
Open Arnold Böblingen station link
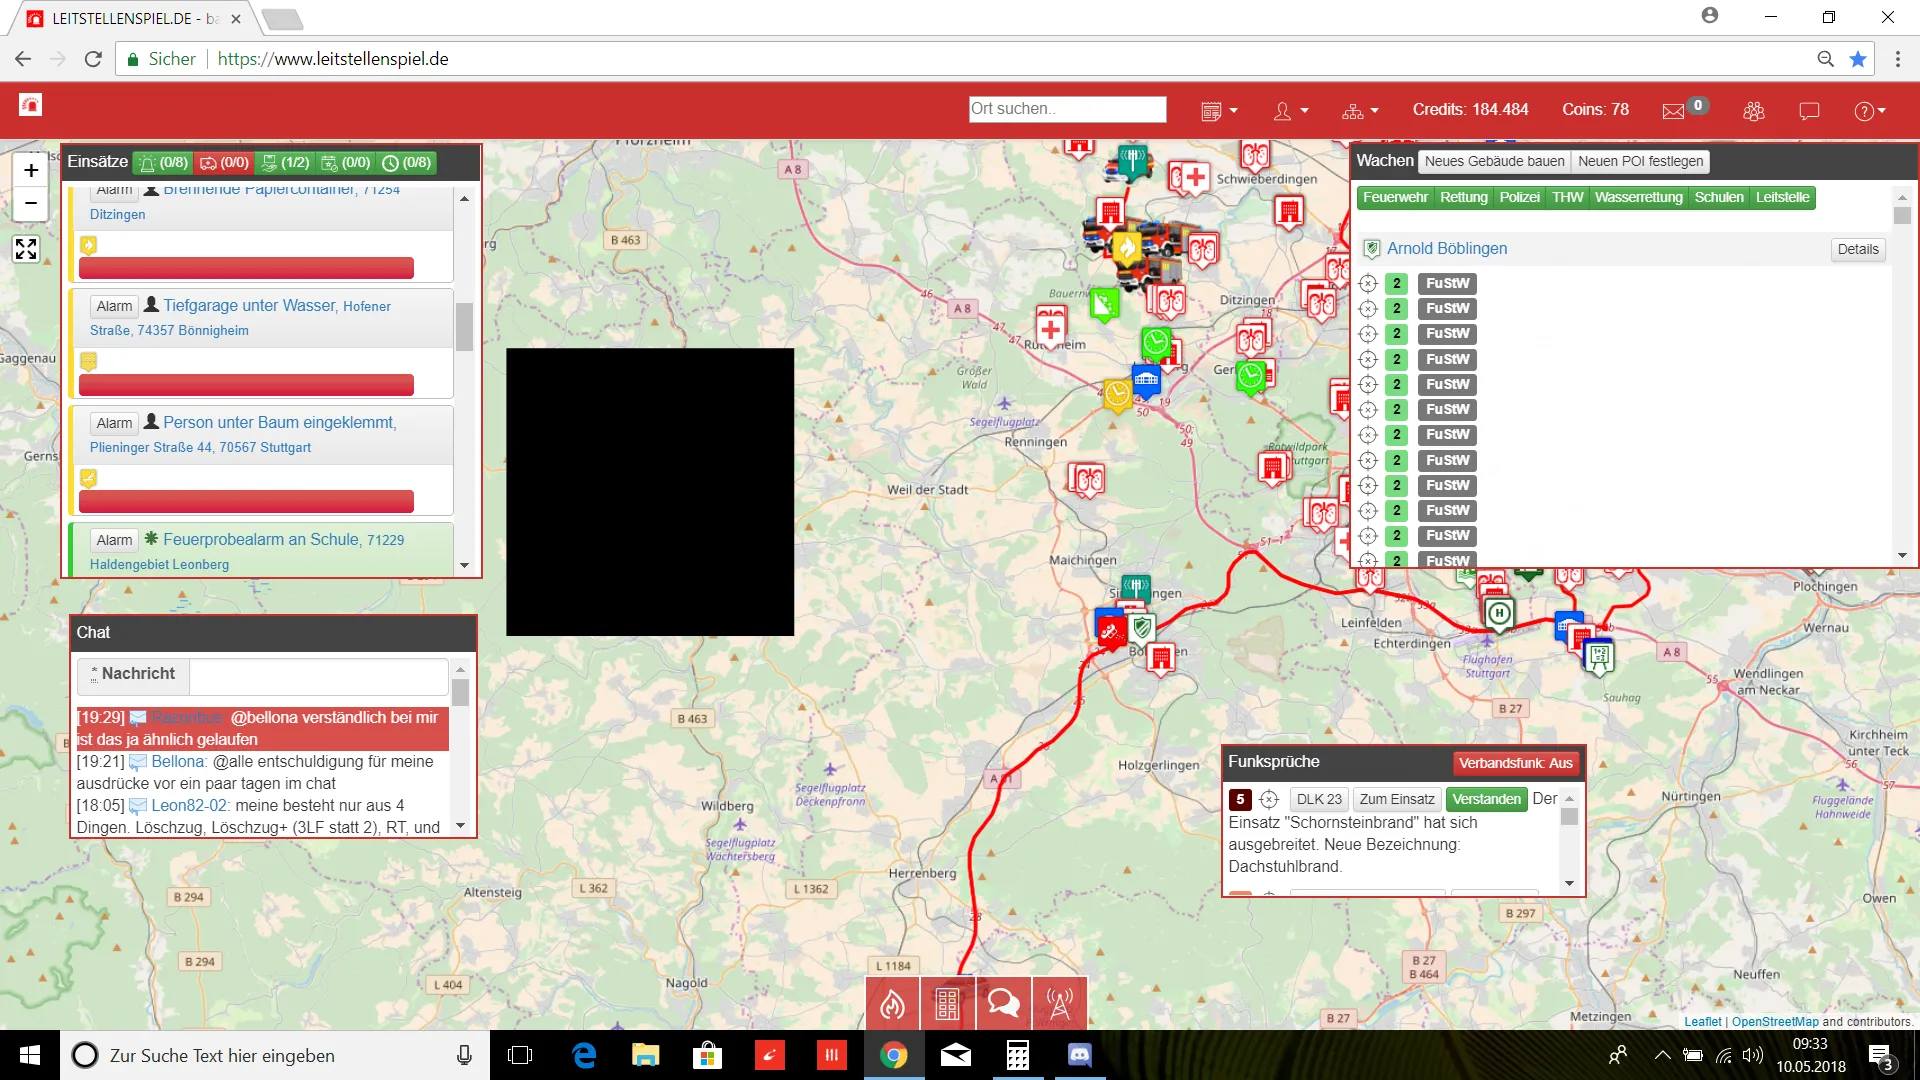(x=1446, y=248)
